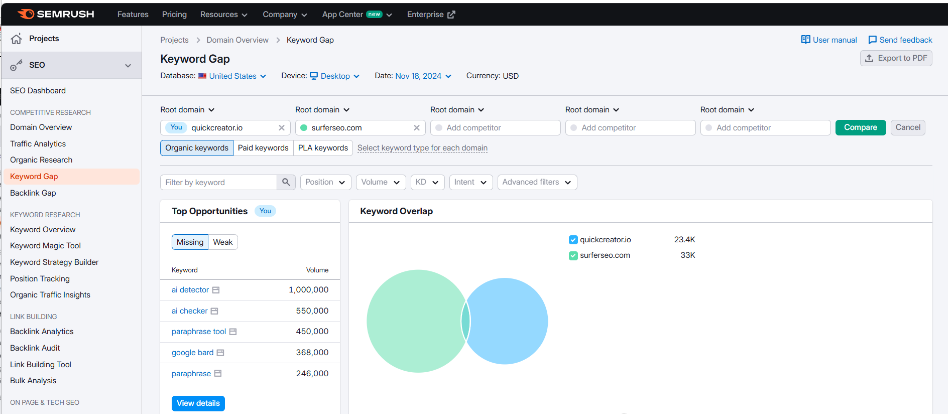
Task: Switch Top Opportunities to Weak
Action: click(x=222, y=242)
